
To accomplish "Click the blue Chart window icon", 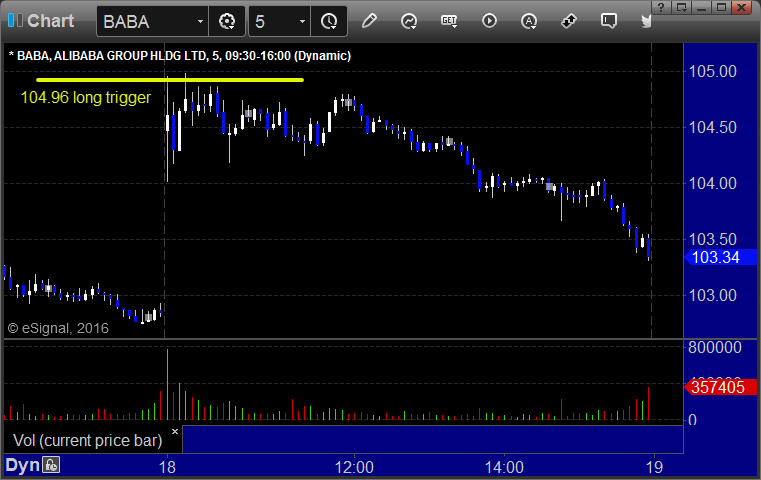I will click(x=15, y=20).
